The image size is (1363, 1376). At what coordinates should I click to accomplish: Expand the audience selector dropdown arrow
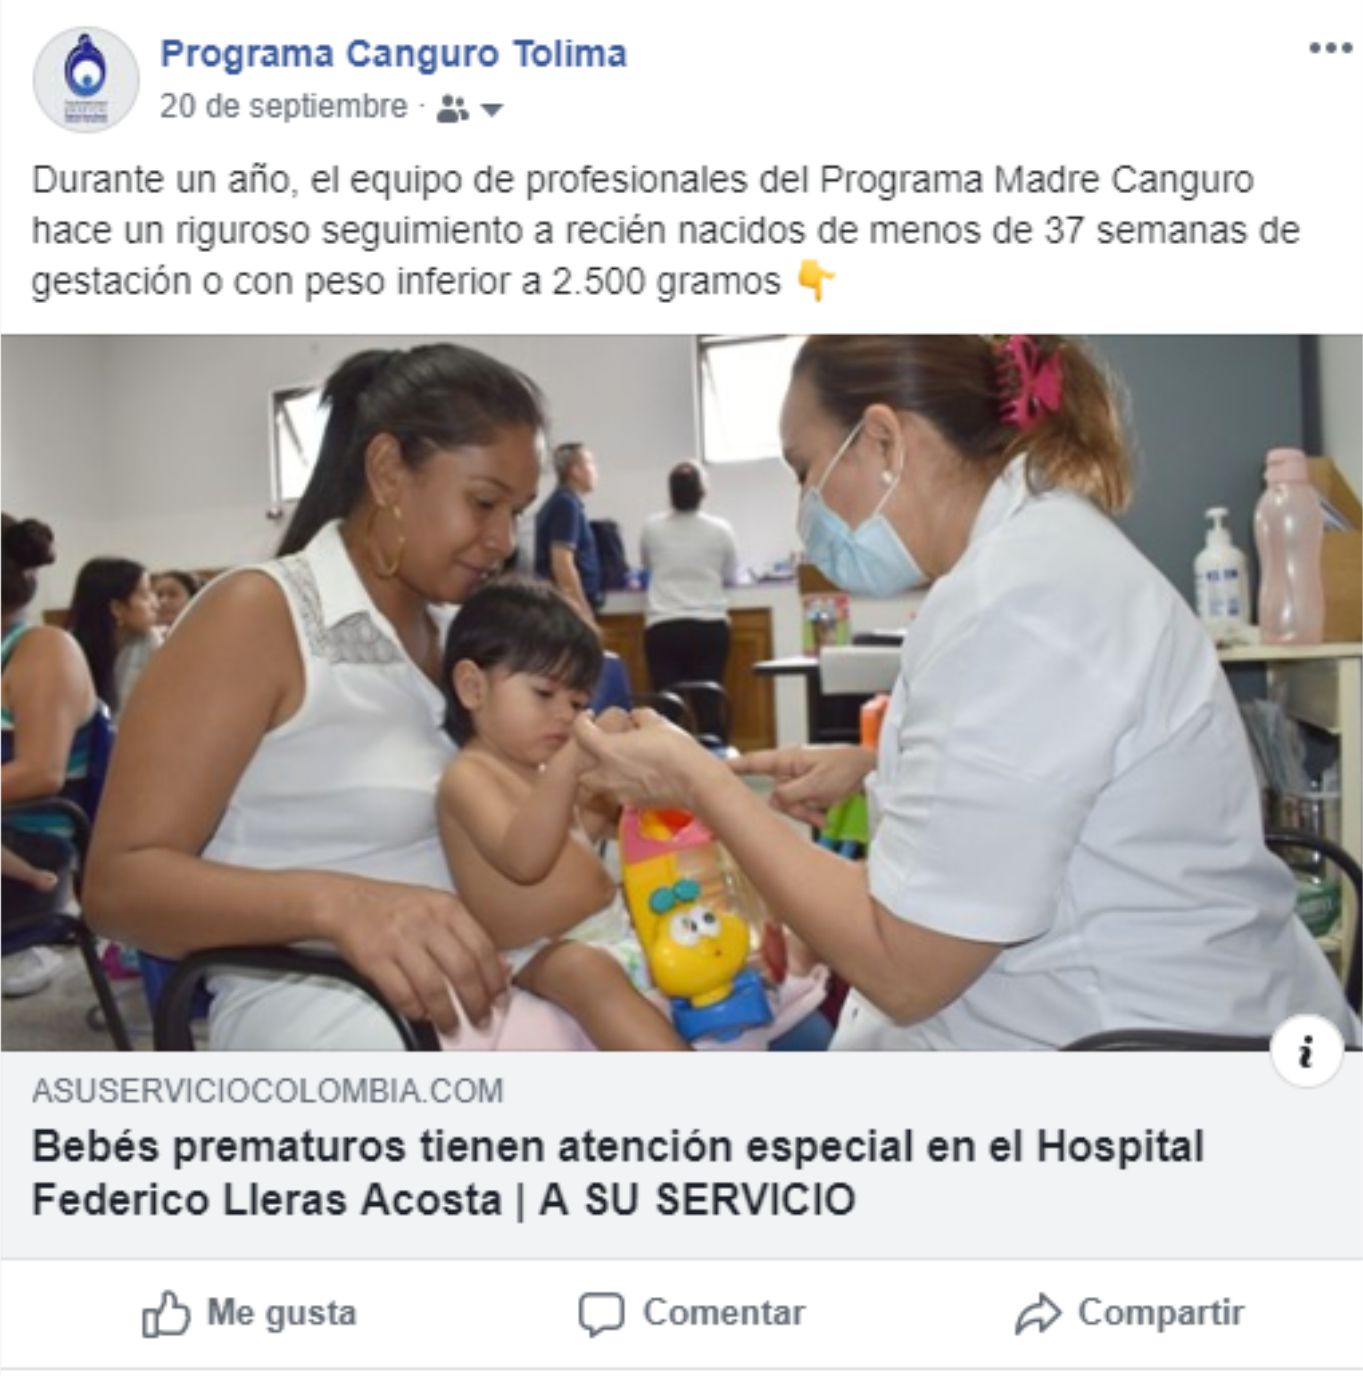click(x=491, y=109)
